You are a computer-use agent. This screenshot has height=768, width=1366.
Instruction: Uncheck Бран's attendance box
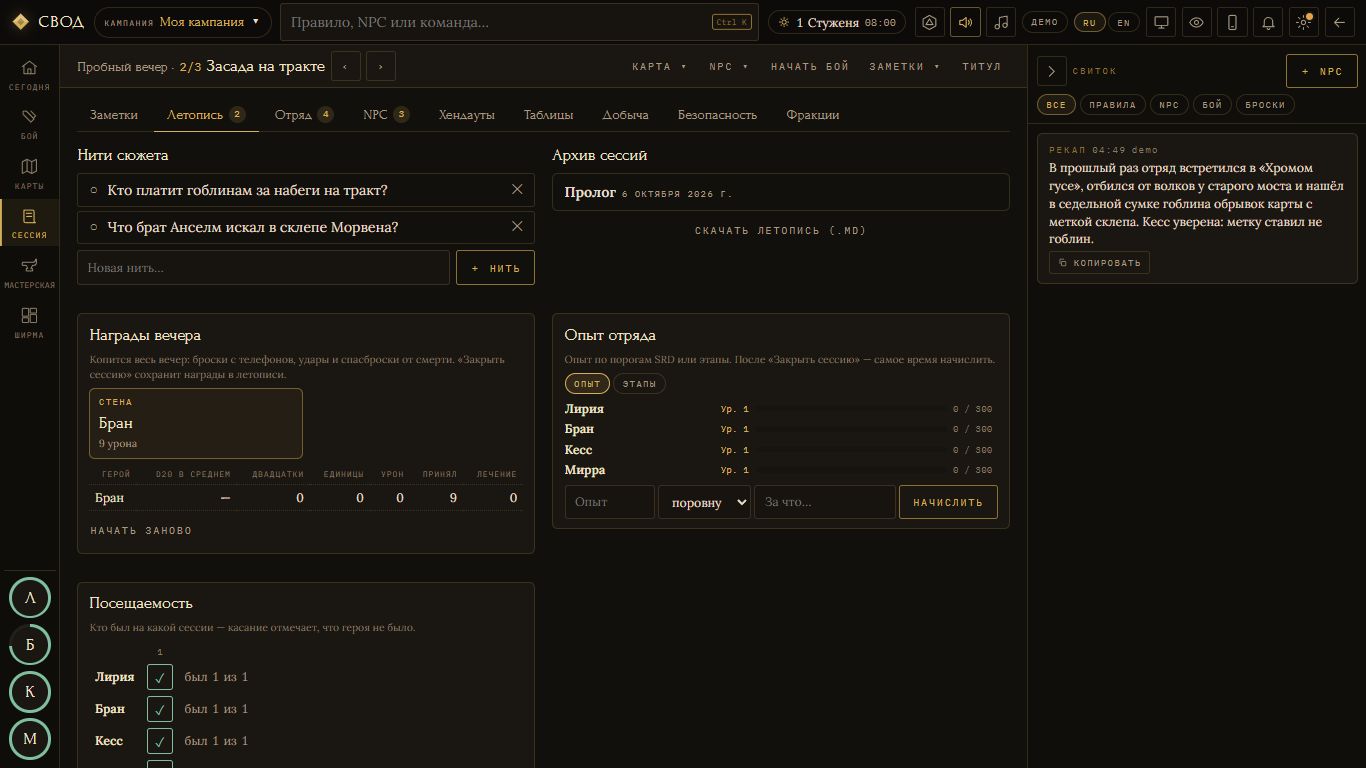point(160,709)
